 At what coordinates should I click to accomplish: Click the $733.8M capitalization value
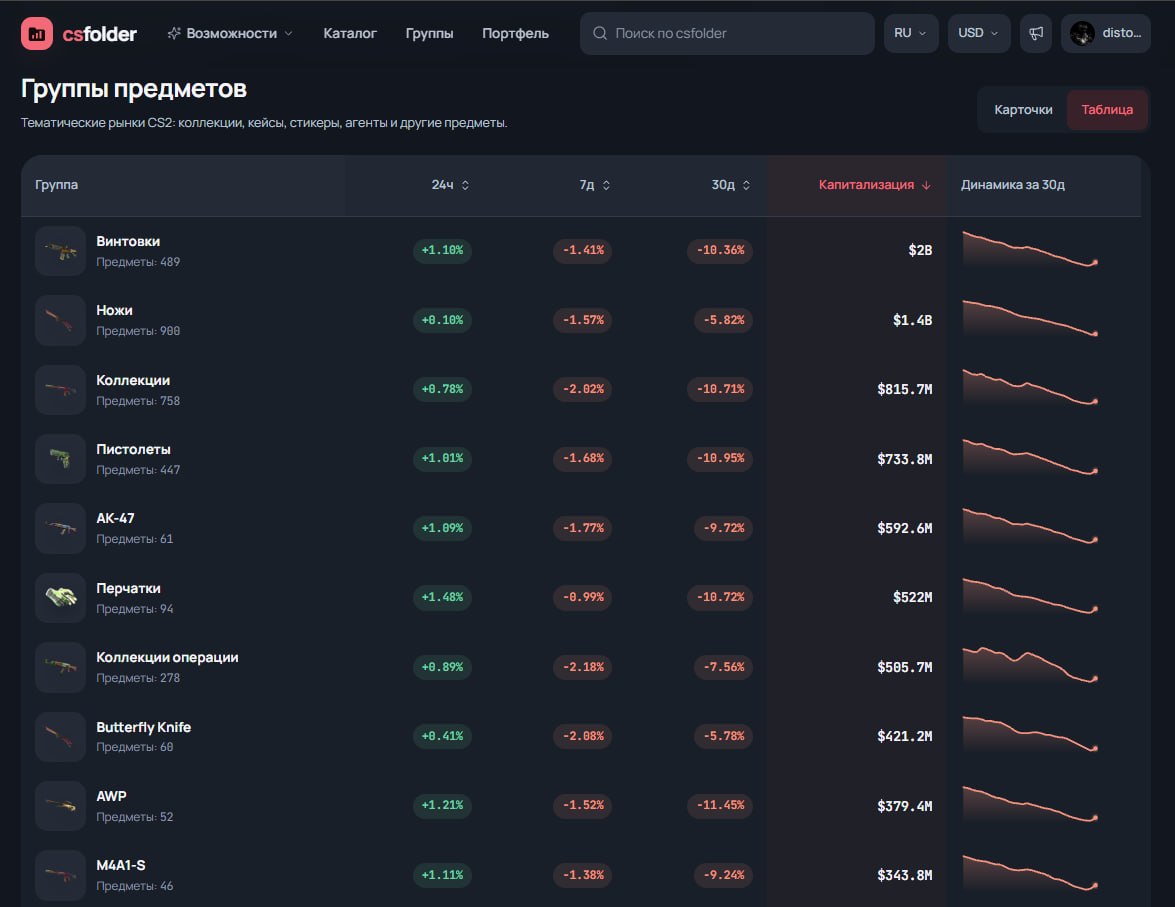tap(904, 459)
